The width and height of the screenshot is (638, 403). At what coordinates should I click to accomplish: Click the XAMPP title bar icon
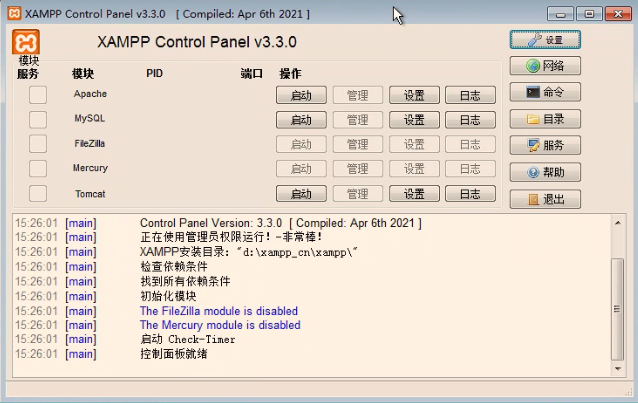tap(14, 13)
